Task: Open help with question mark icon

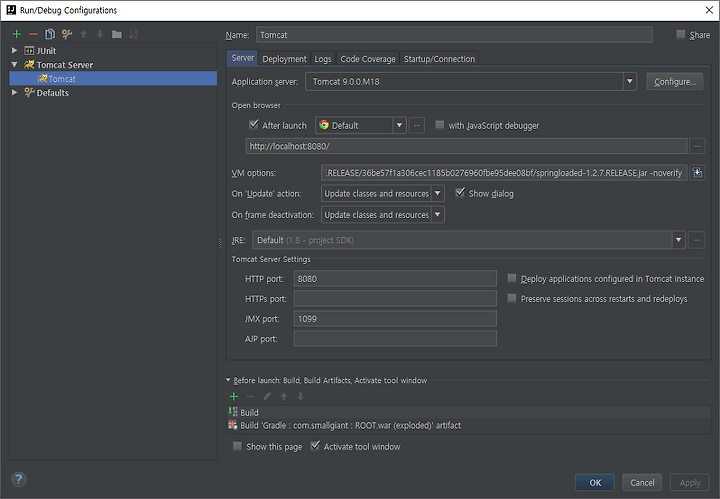Action: (x=18, y=479)
